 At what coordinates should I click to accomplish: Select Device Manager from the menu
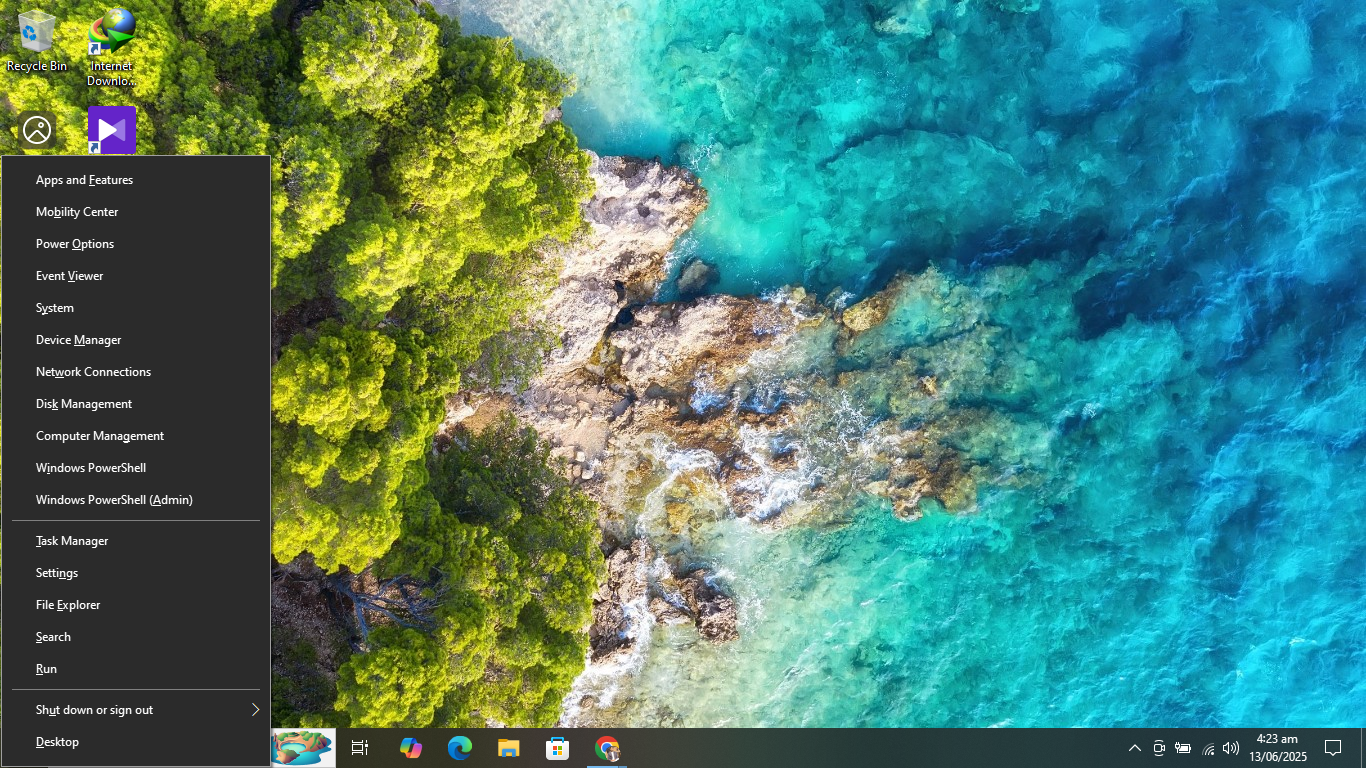coord(79,340)
